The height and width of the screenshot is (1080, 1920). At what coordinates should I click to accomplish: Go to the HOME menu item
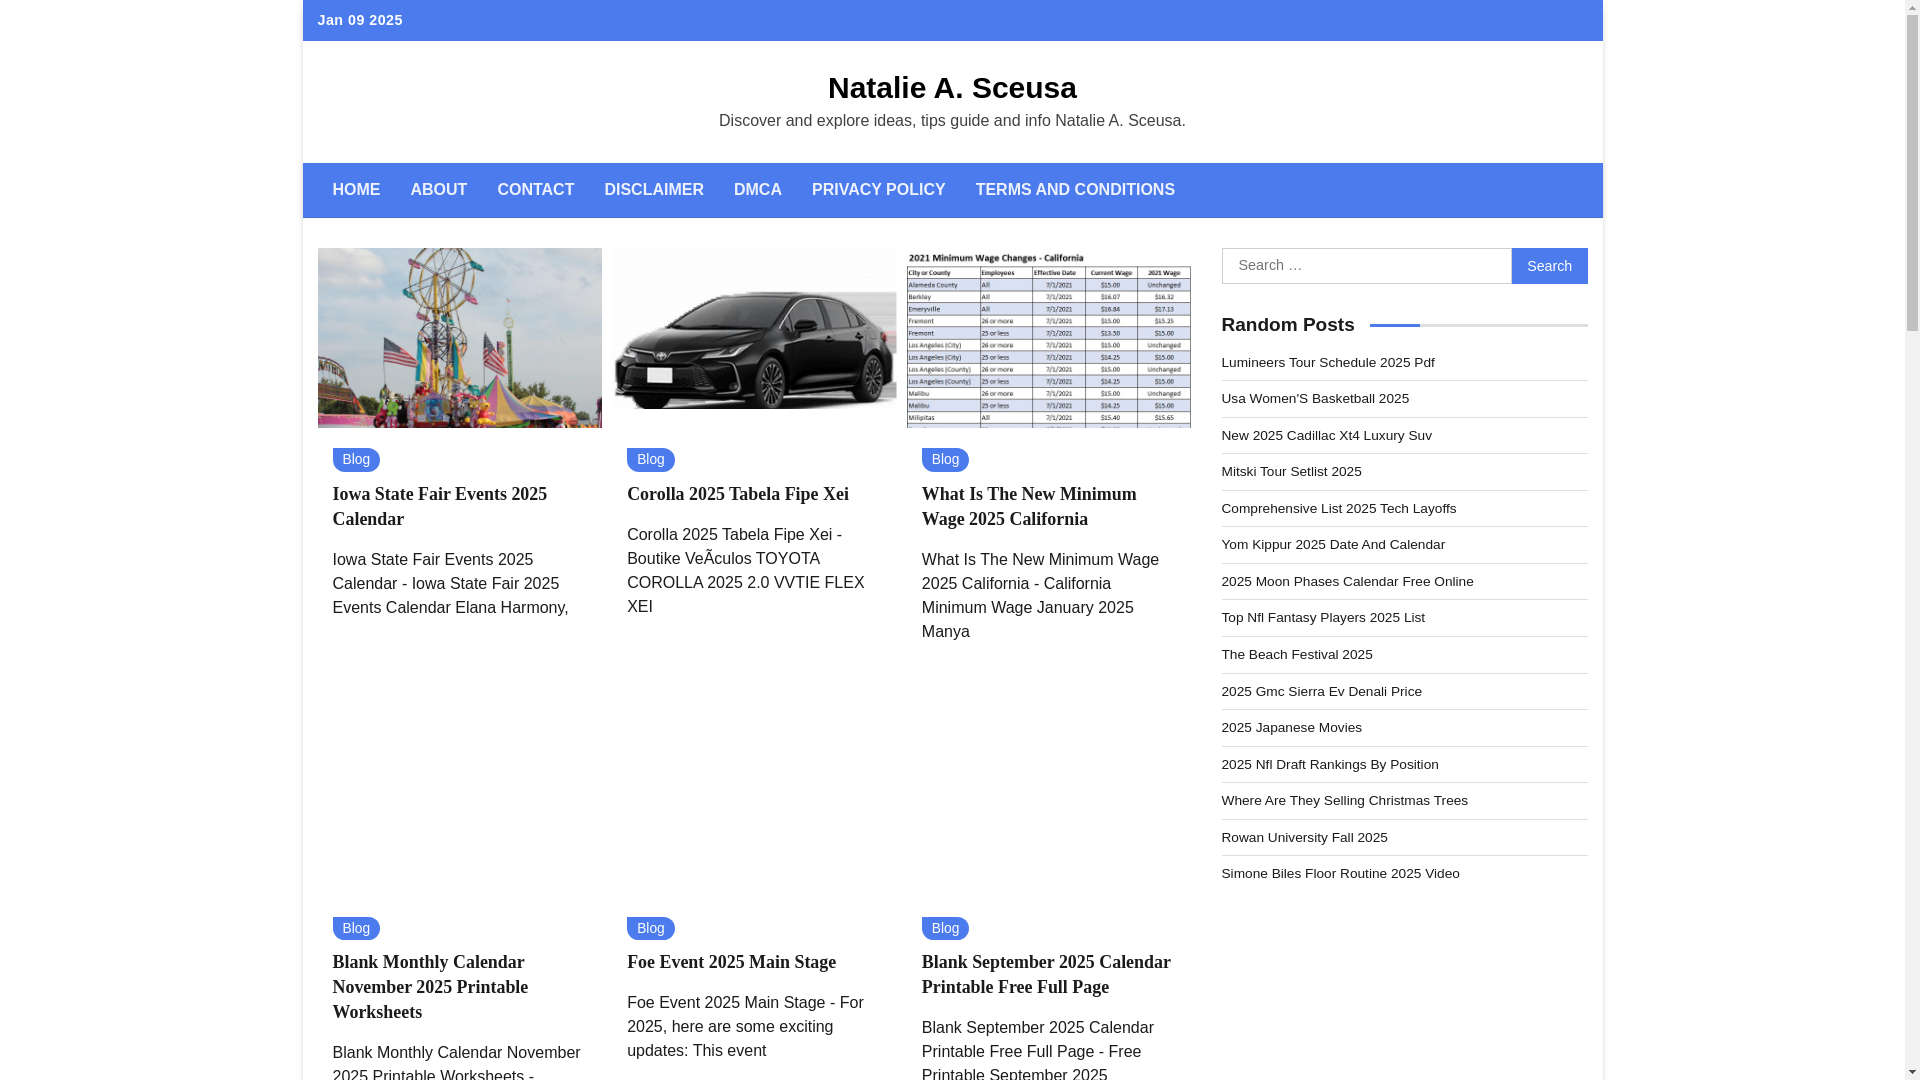pyautogui.click(x=356, y=190)
